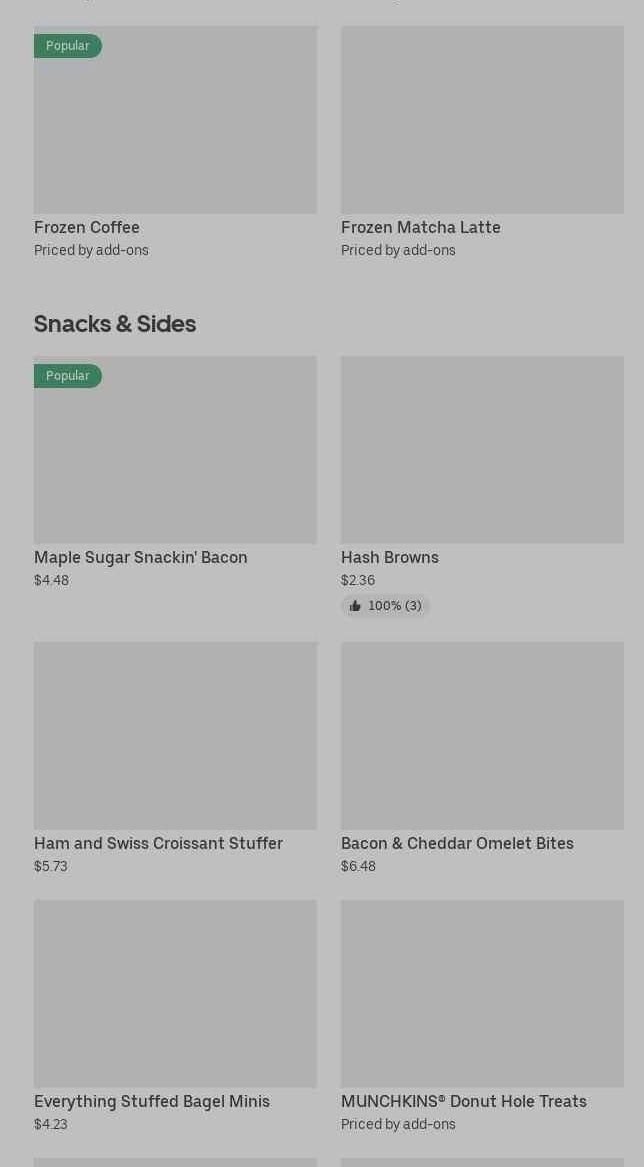
Task: Click the thumbs-up icon under Hash Browns
Action: [x=355, y=606]
